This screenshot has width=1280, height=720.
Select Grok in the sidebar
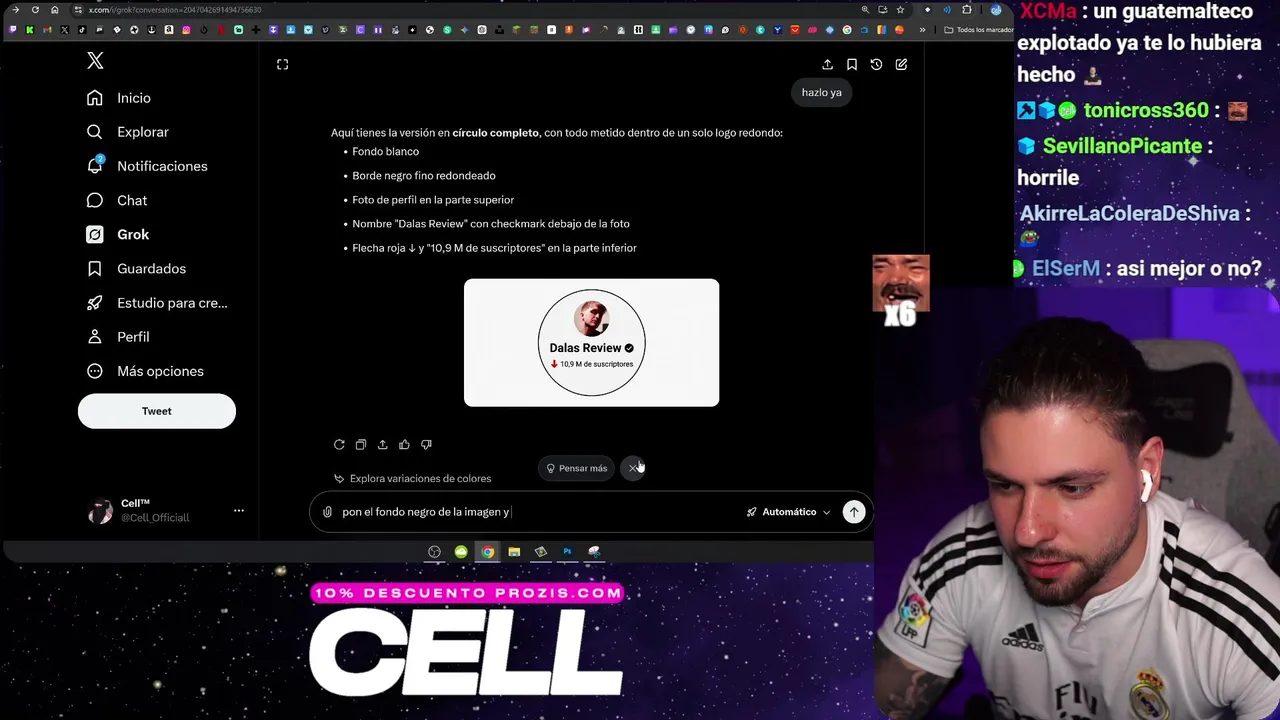click(118, 234)
